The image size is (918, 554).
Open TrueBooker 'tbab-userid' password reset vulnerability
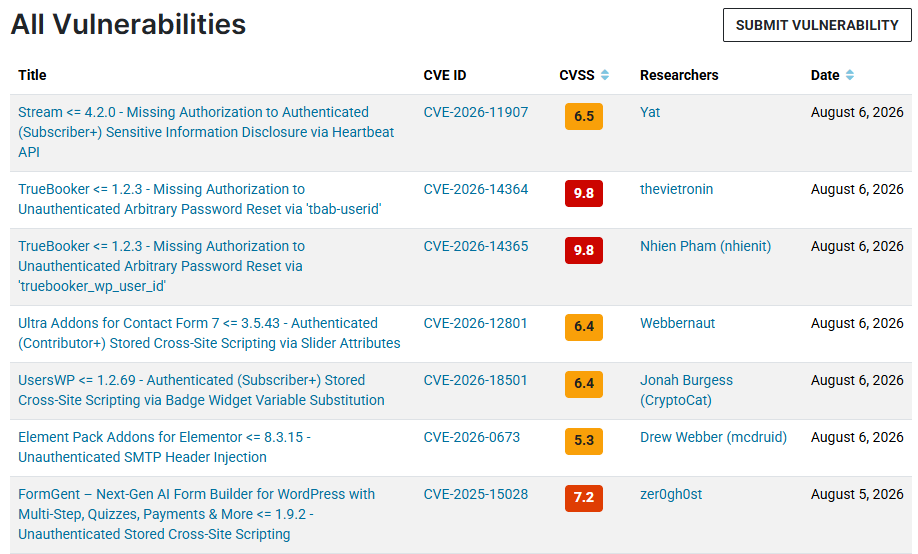click(x=200, y=199)
